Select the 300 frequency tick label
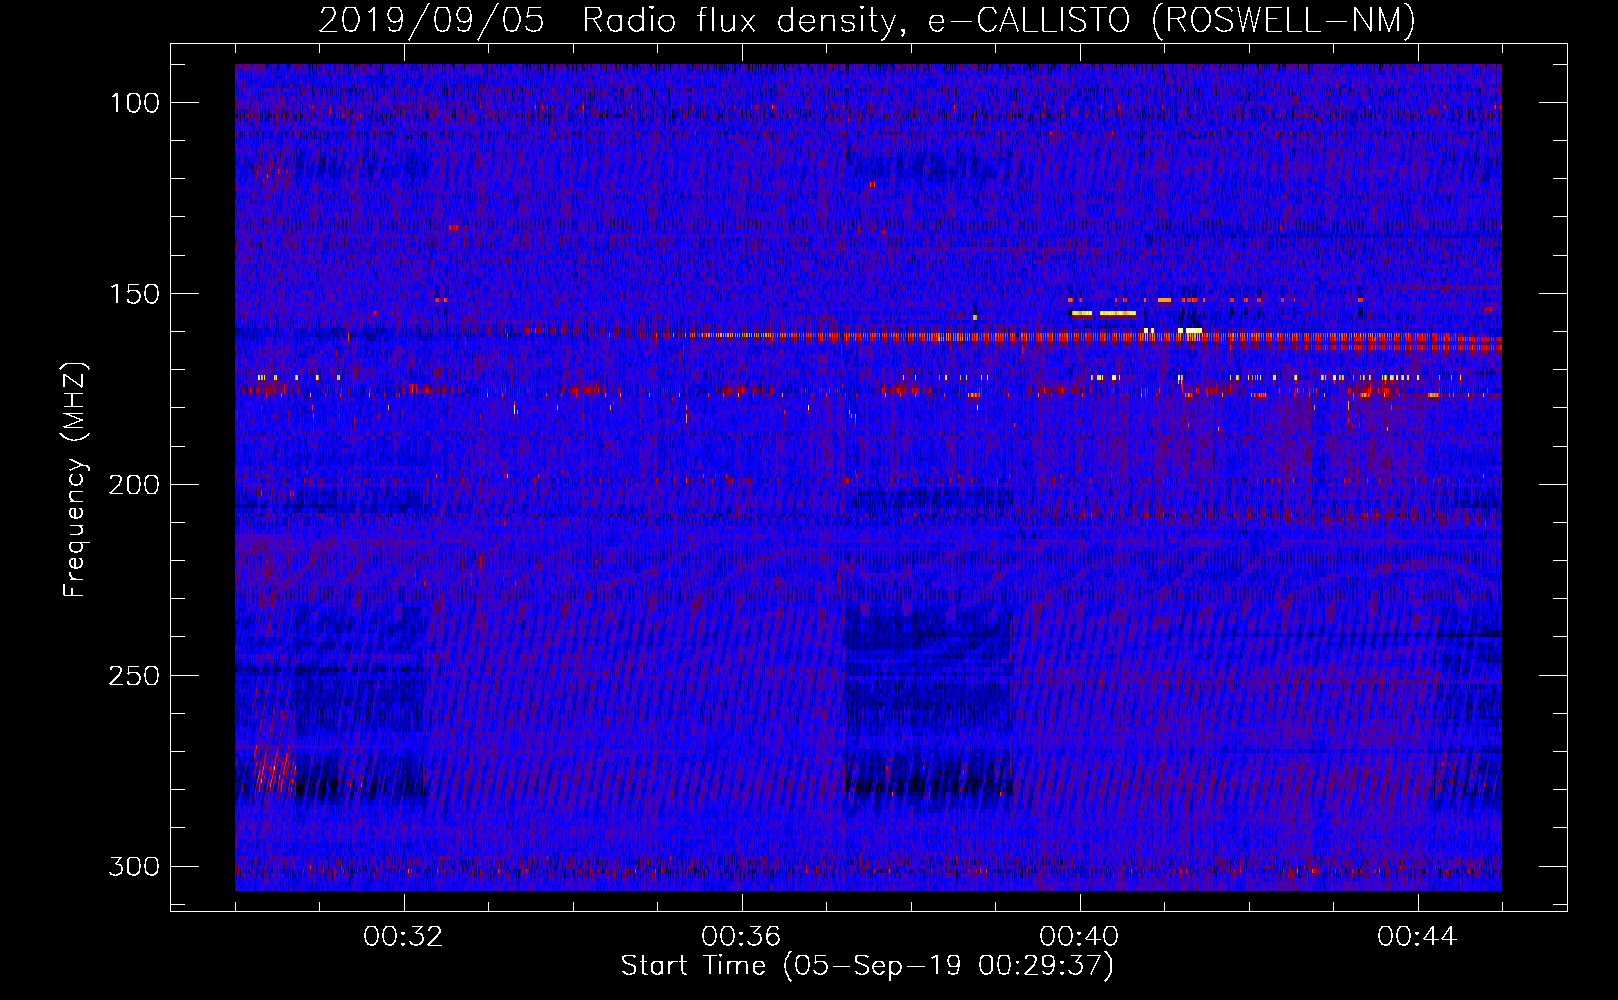Image resolution: width=1618 pixels, height=1000 pixels. pyautogui.click(x=134, y=866)
